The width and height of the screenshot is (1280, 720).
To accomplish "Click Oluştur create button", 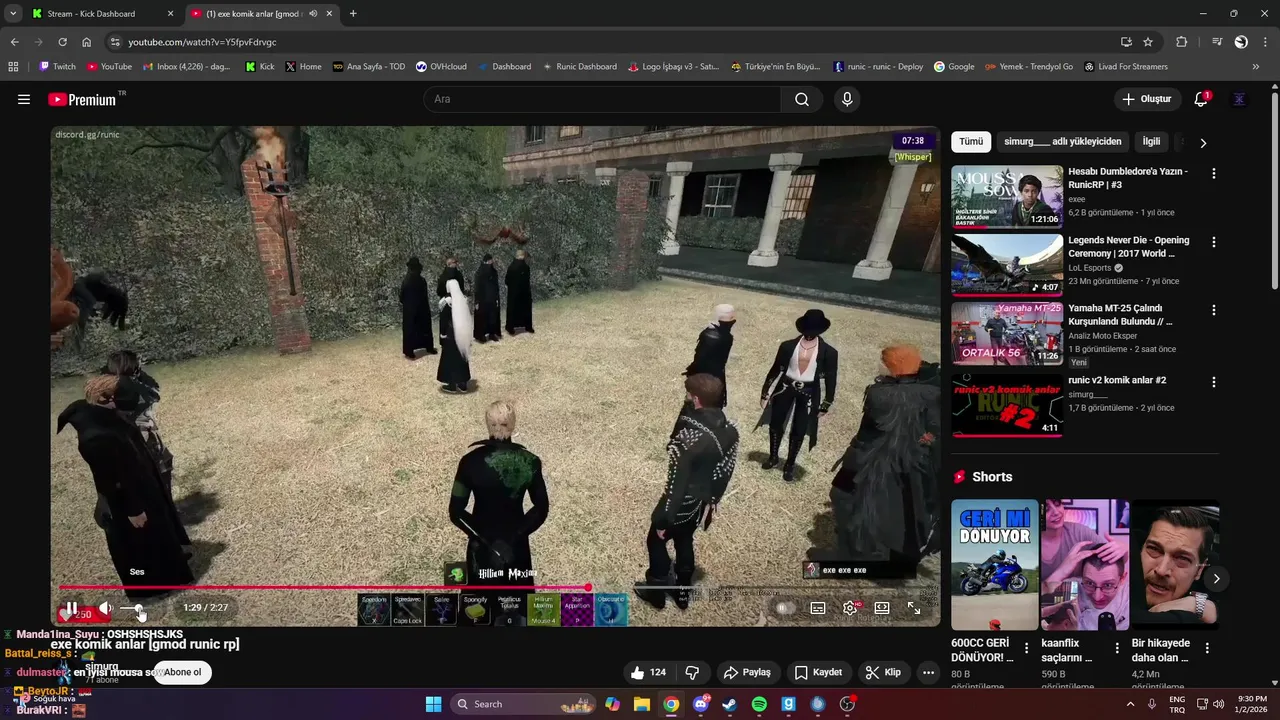I will (1146, 99).
